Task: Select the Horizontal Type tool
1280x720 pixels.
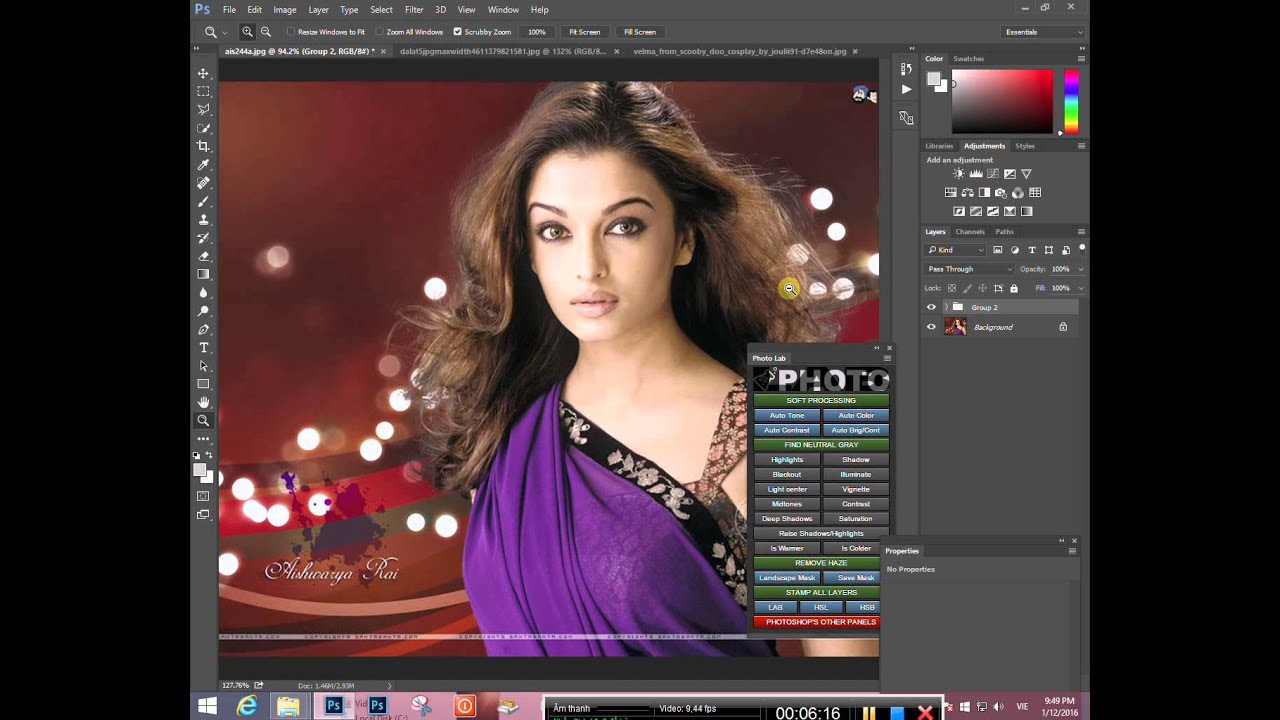Action: [x=203, y=348]
